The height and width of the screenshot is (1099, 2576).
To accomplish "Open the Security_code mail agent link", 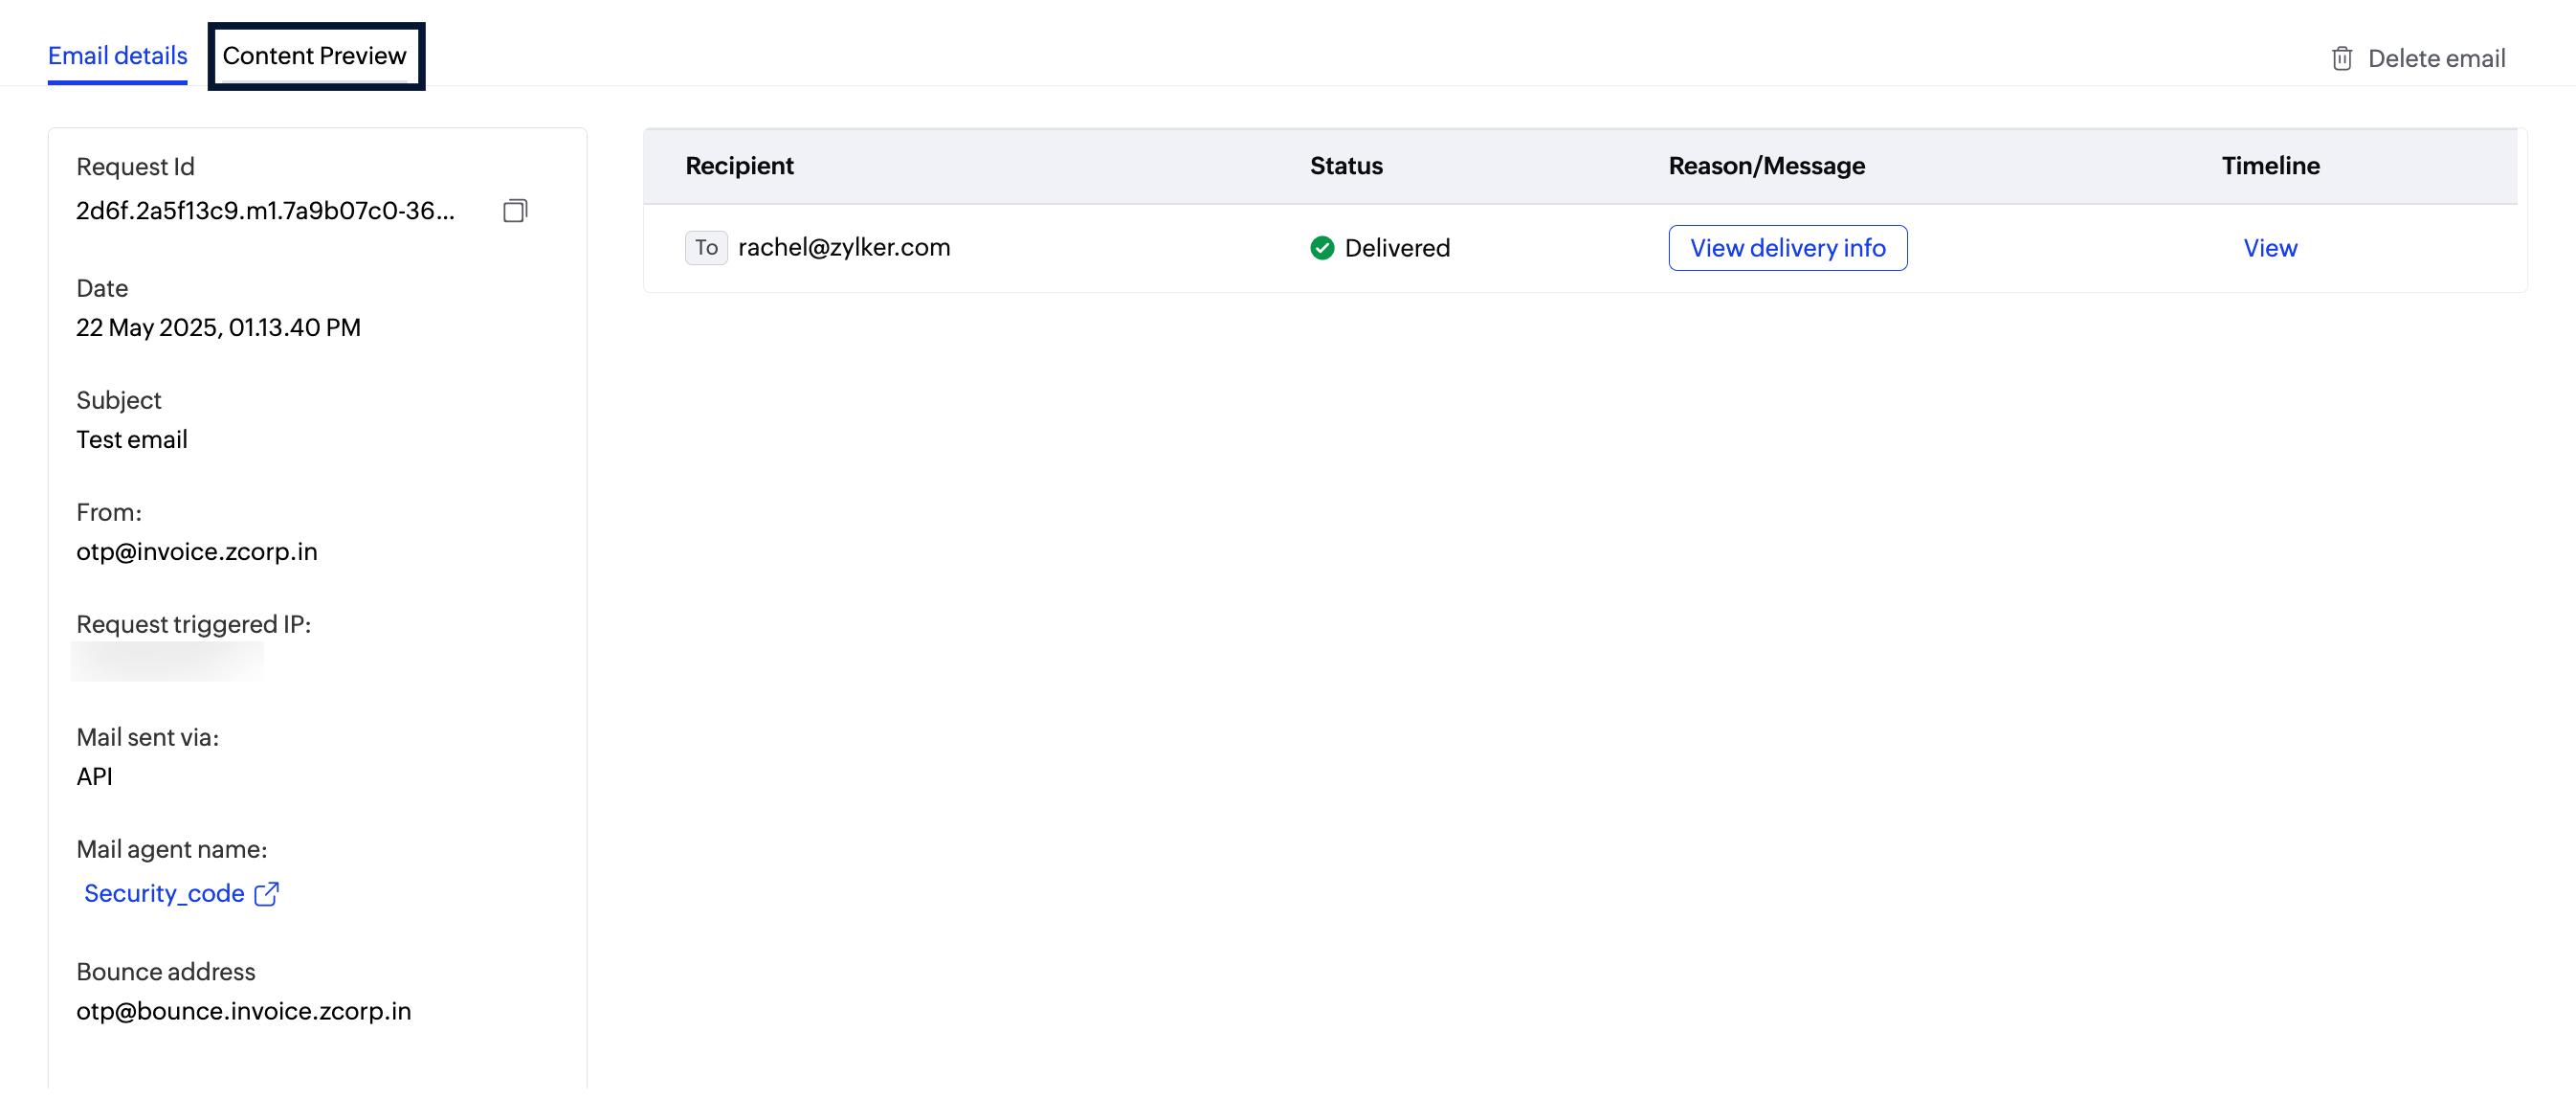I will pos(165,893).
